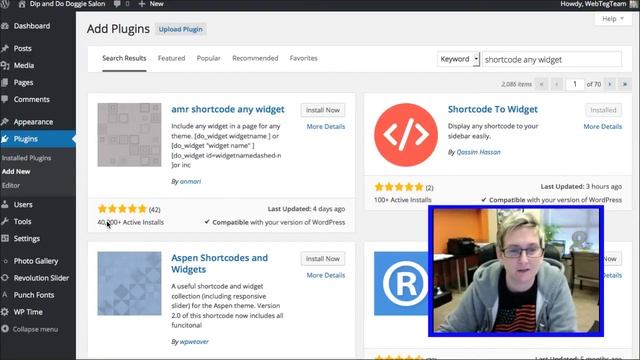The width and height of the screenshot is (640, 360).
Task: Click '100+ Active Installs' text
Action: click(402, 200)
